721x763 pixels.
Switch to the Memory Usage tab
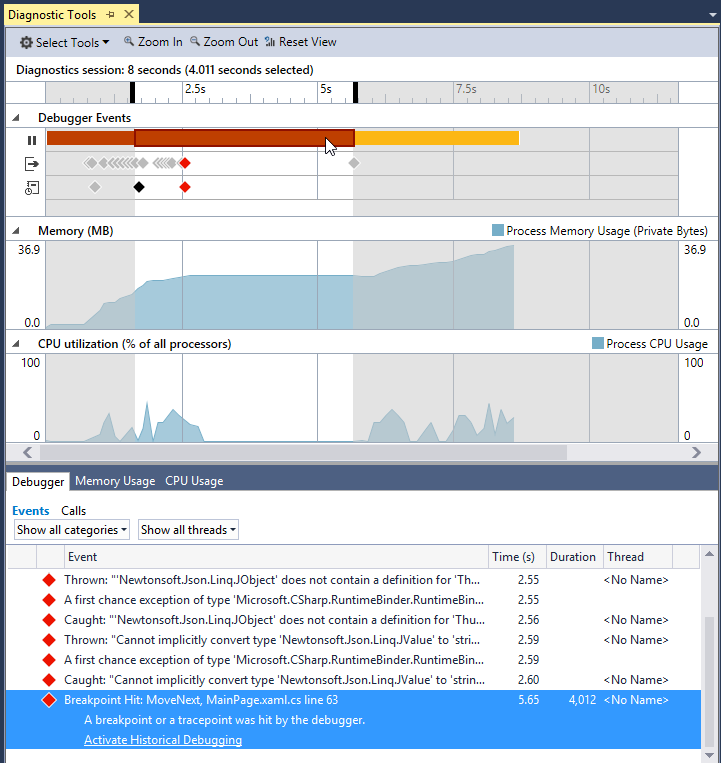click(x=115, y=481)
